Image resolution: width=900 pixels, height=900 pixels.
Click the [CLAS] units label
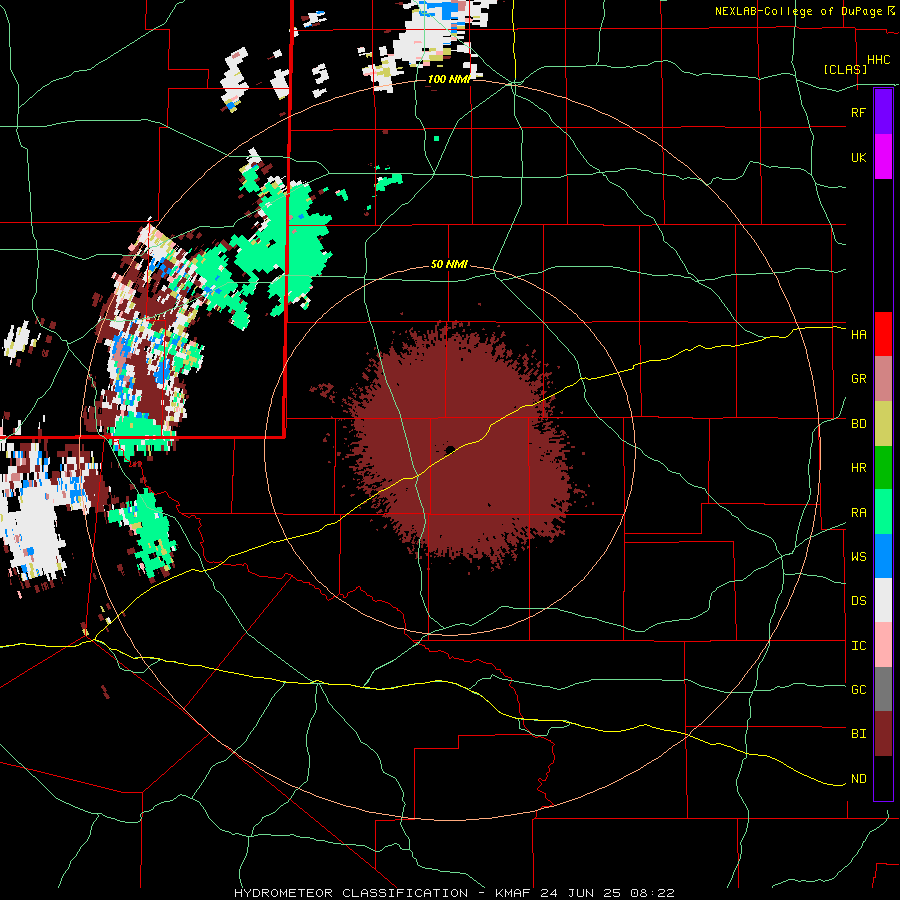pyautogui.click(x=845, y=69)
